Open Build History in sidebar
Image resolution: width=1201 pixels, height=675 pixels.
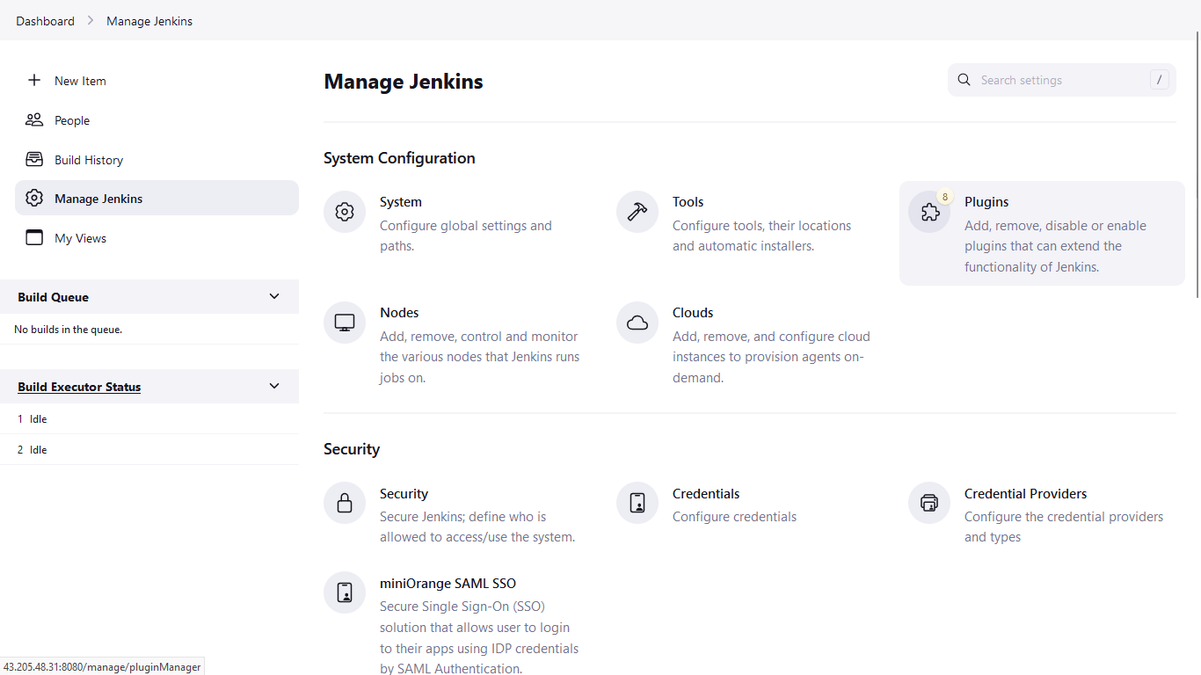[x=157, y=159]
